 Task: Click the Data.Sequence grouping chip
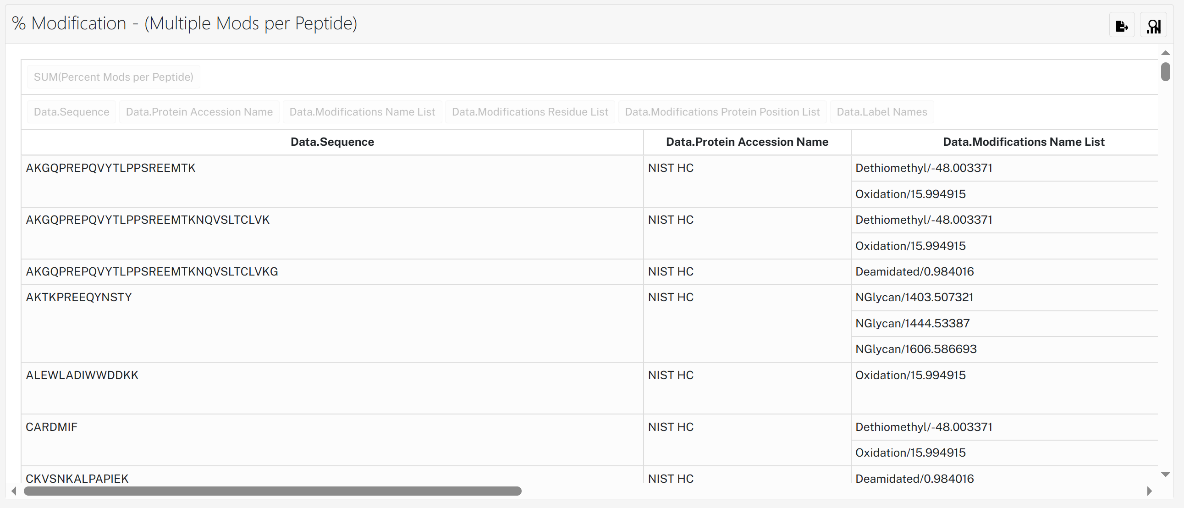click(x=72, y=112)
